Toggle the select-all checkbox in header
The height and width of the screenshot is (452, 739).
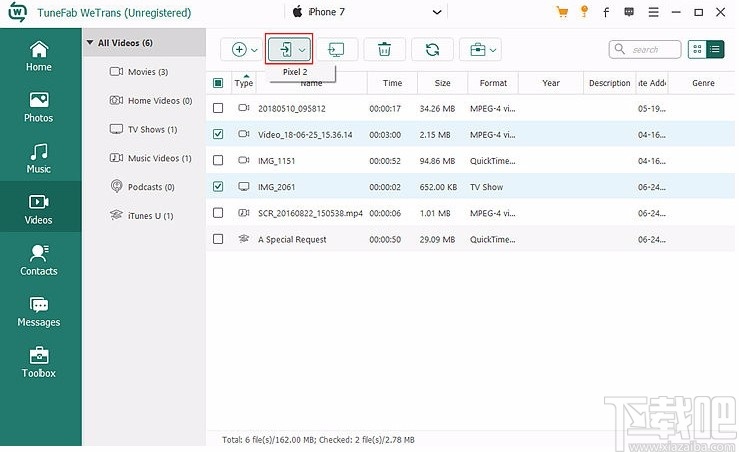(218, 83)
